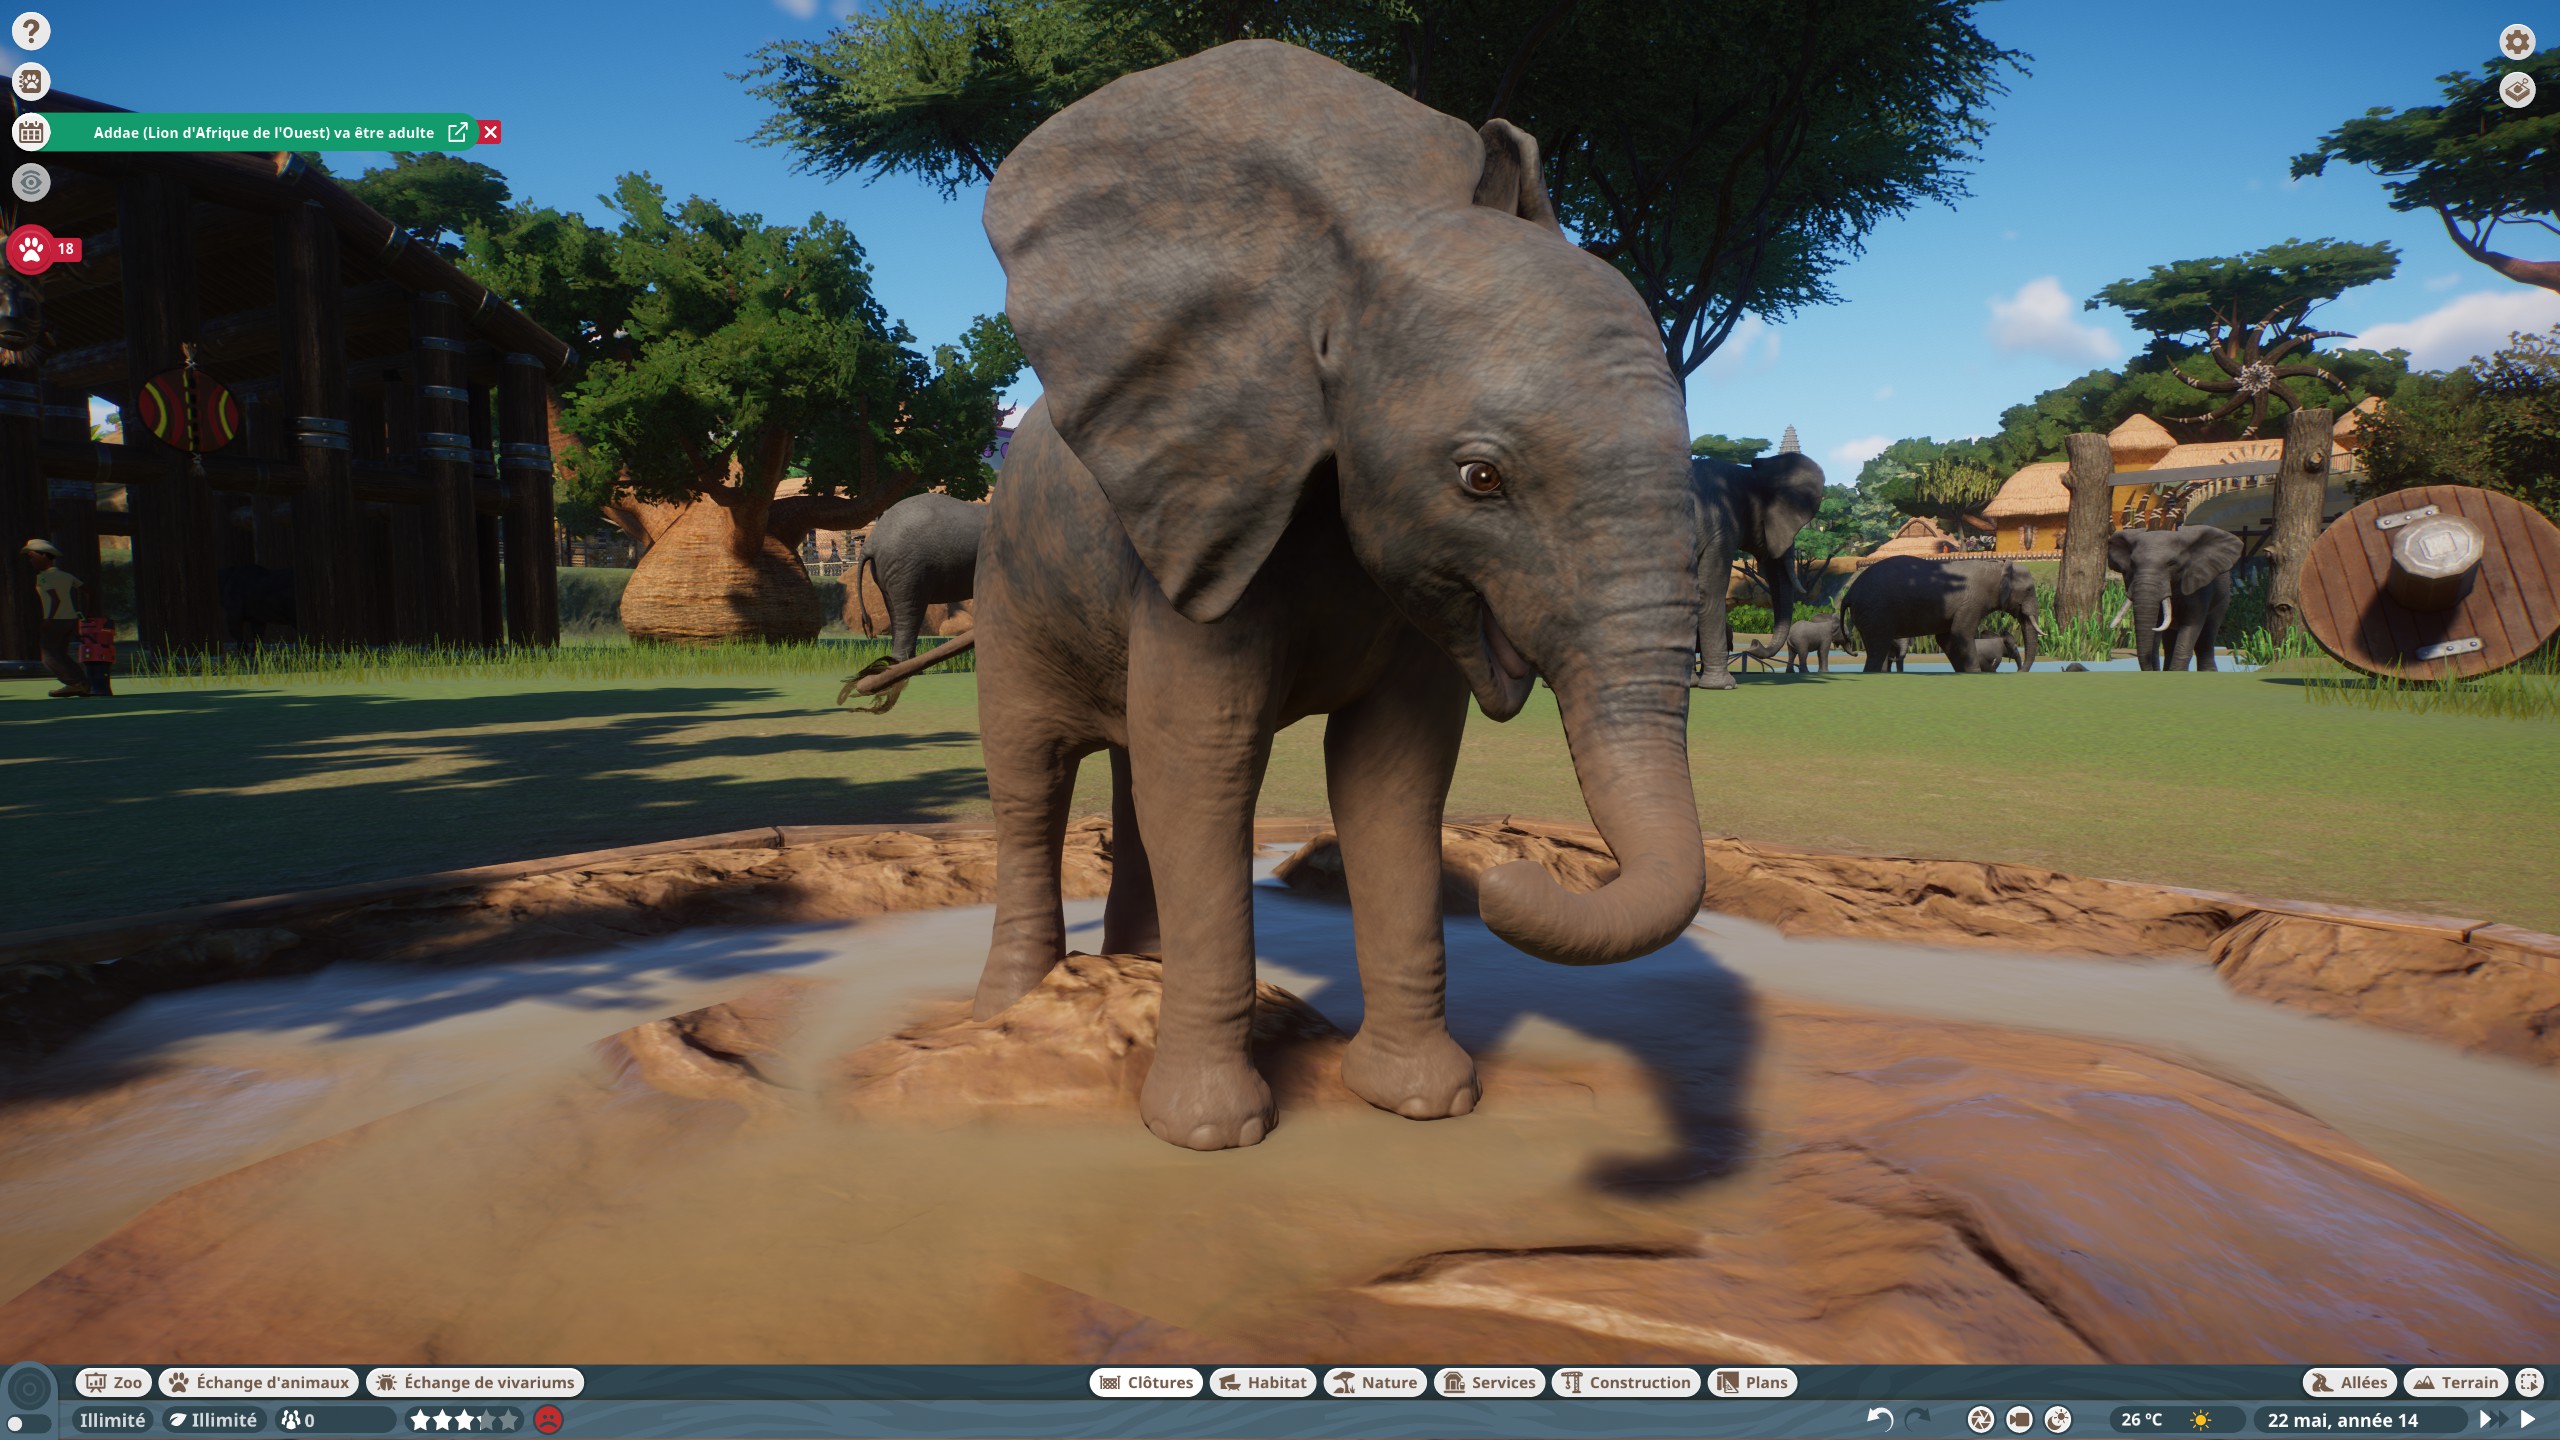Open Échange de vivariums market
The height and width of the screenshot is (1440, 2560).
(475, 1382)
